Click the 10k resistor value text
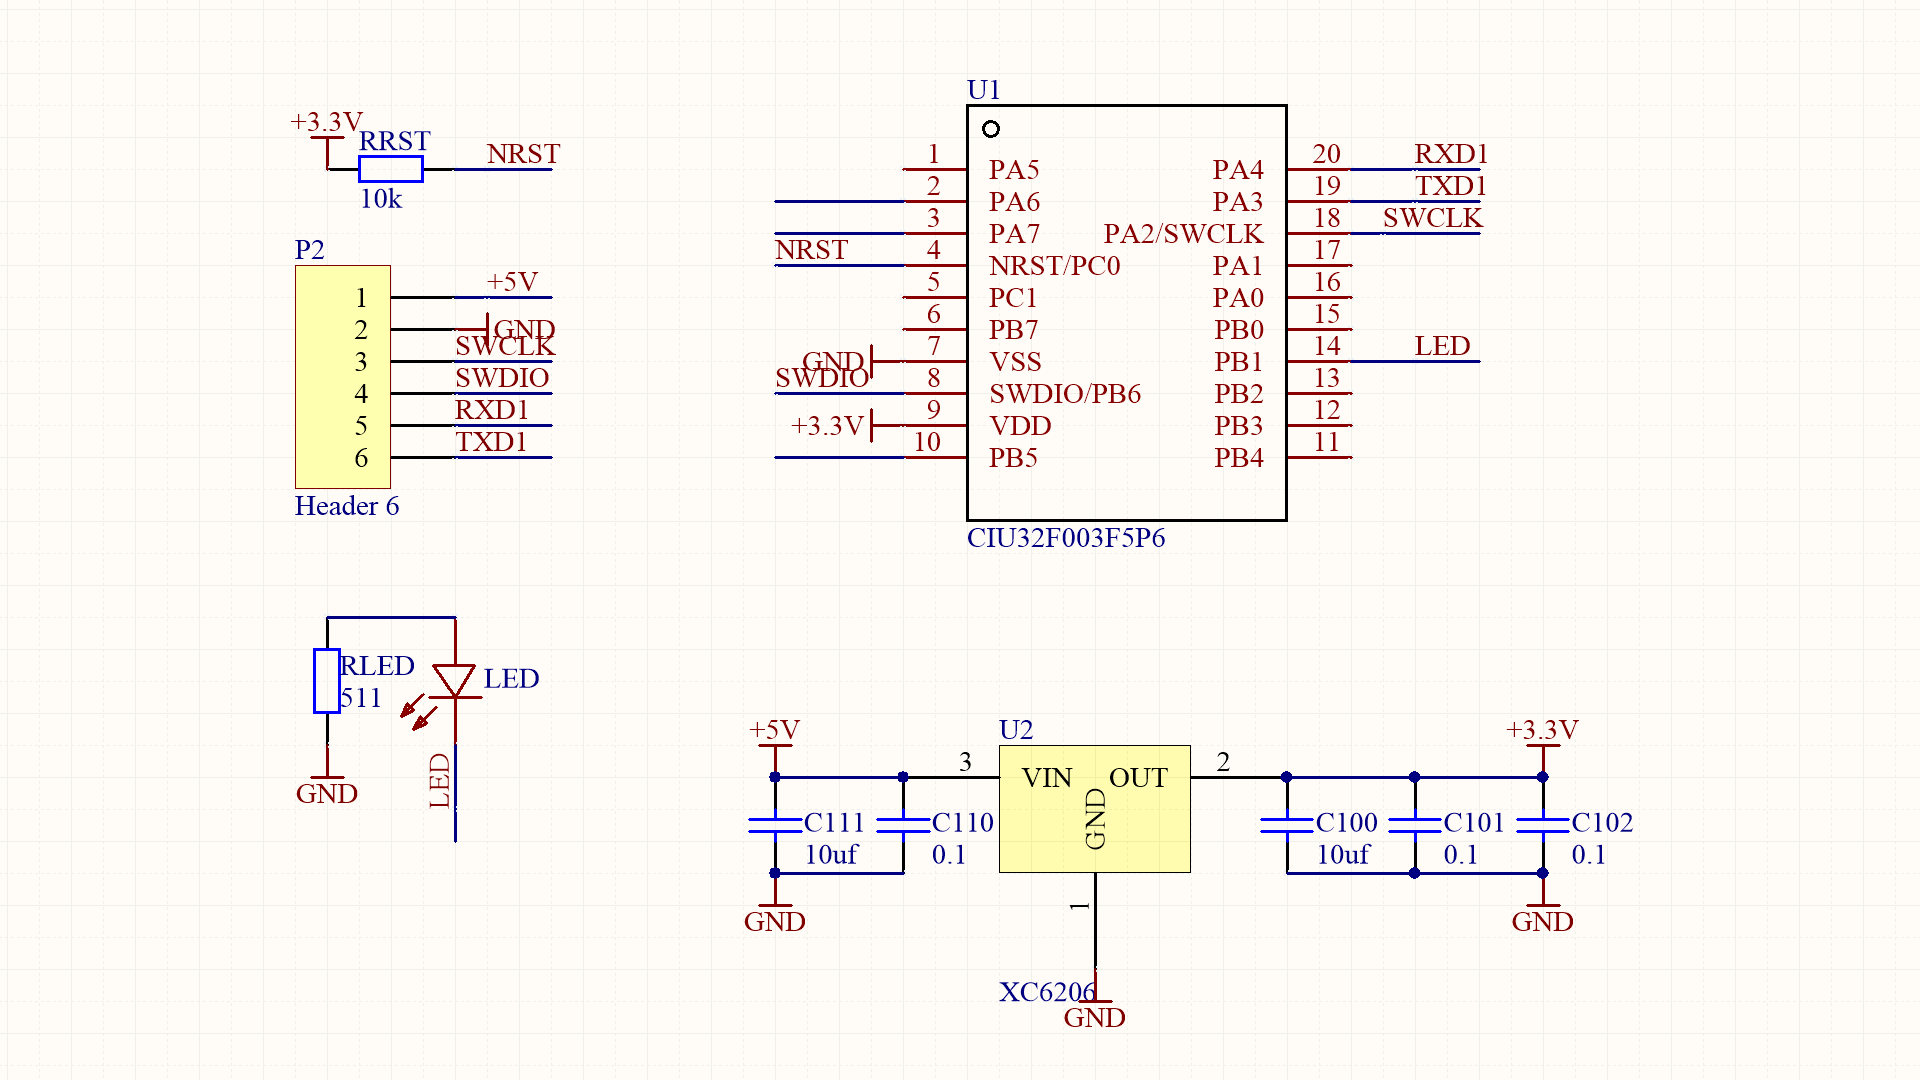 [381, 199]
